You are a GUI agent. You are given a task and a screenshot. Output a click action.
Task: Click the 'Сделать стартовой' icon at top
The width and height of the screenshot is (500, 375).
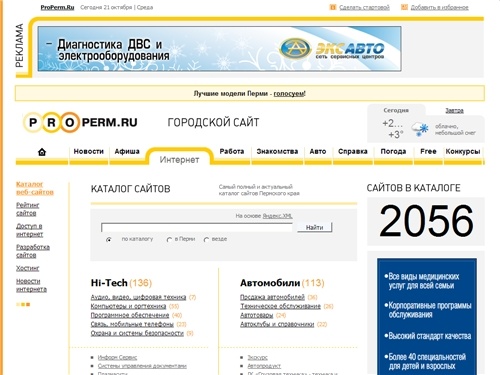333,7
